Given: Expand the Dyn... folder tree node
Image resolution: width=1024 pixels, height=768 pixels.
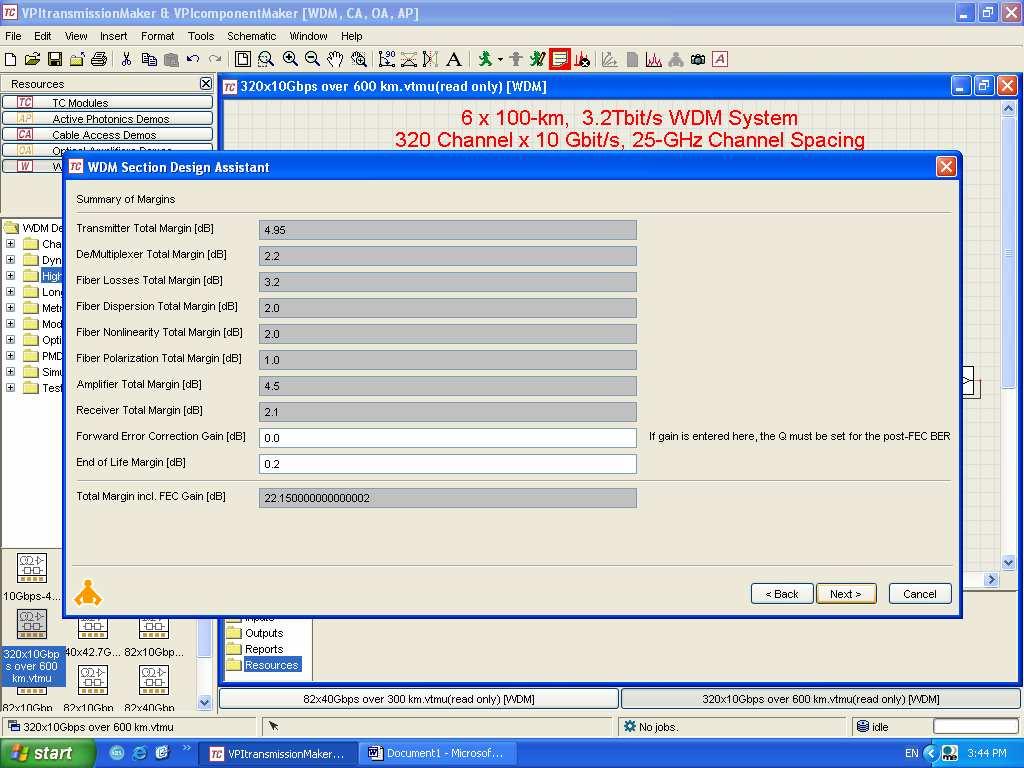Looking at the screenshot, I should tap(10, 259).
